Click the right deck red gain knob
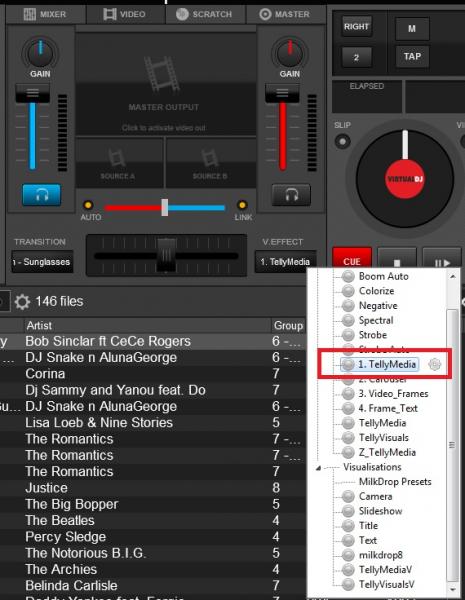Viewport: 465px width, 600px height. 290,54
